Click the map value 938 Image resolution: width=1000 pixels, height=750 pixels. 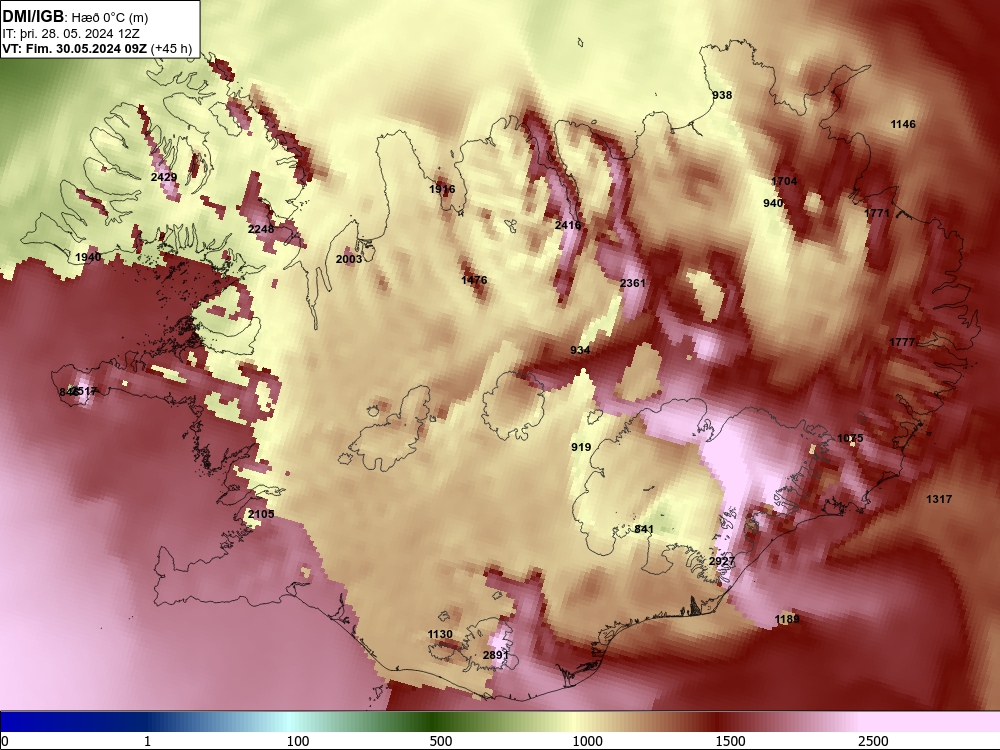pyautogui.click(x=722, y=95)
